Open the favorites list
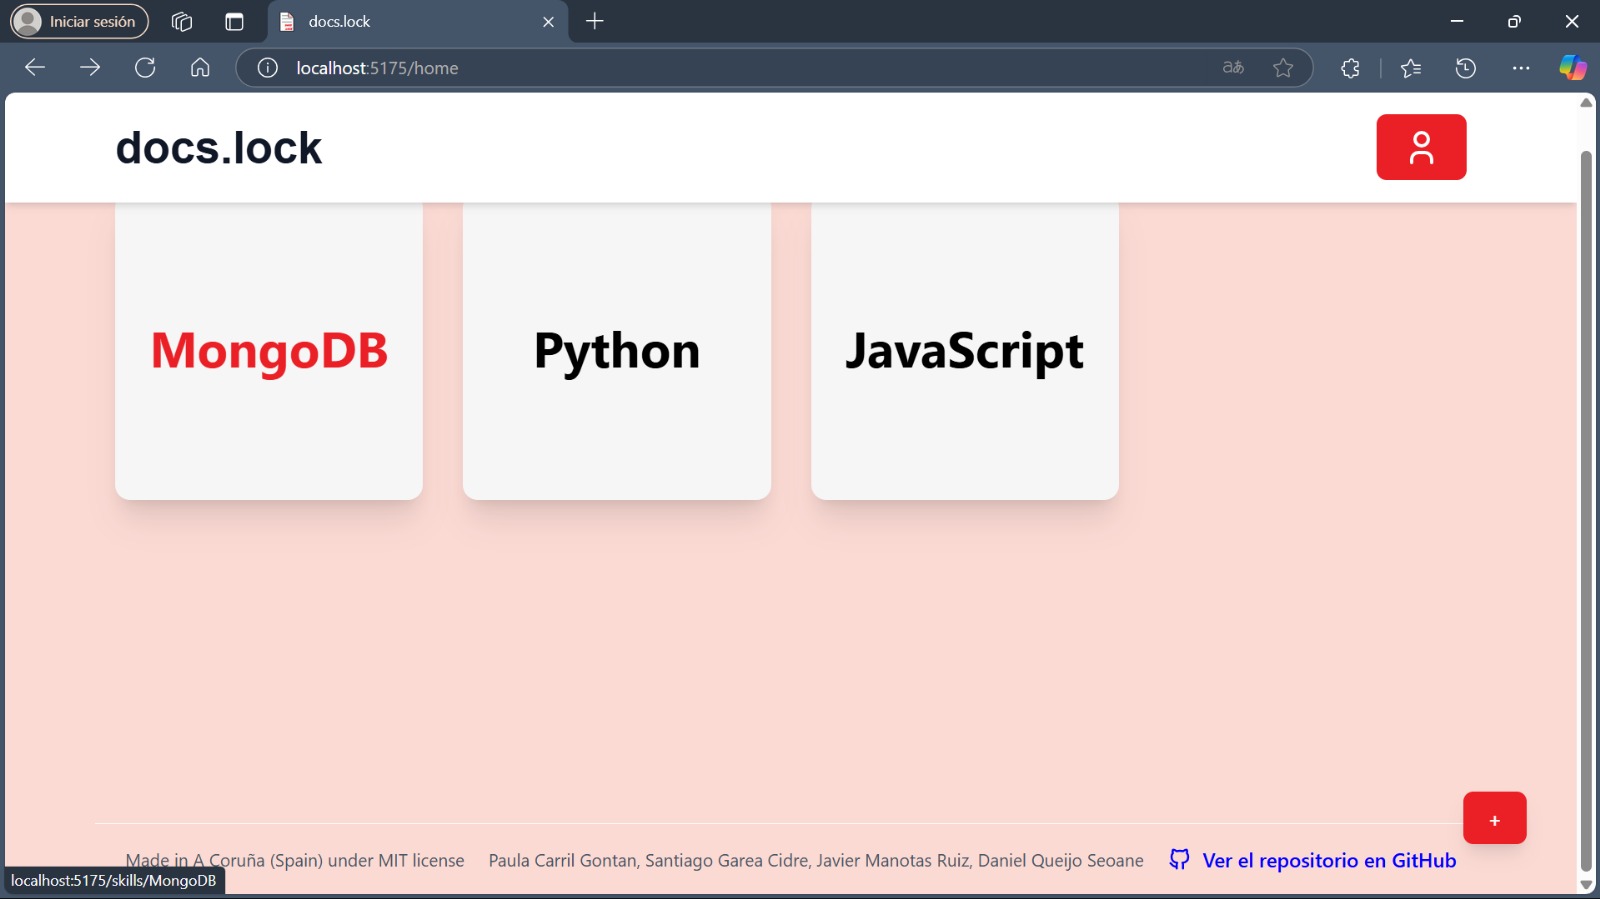Image resolution: width=1600 pixels, height=899 pixels. pyautogui.click(x=1411, y=68)
